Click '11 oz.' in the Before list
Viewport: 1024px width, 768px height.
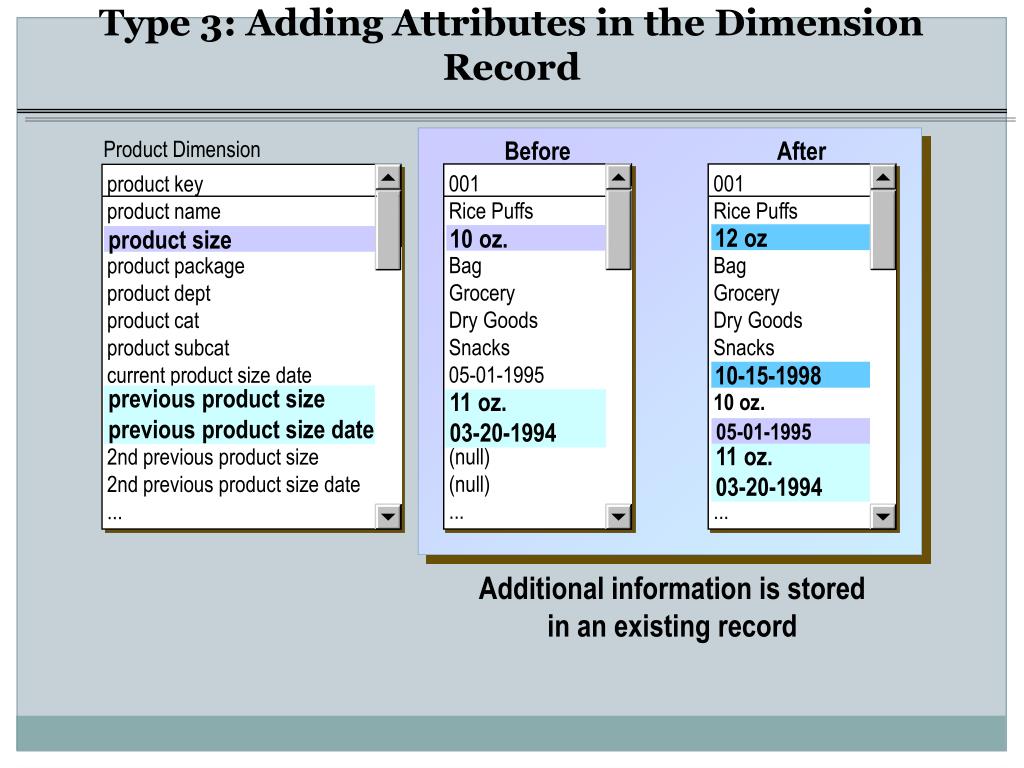[x=478, y=403]
